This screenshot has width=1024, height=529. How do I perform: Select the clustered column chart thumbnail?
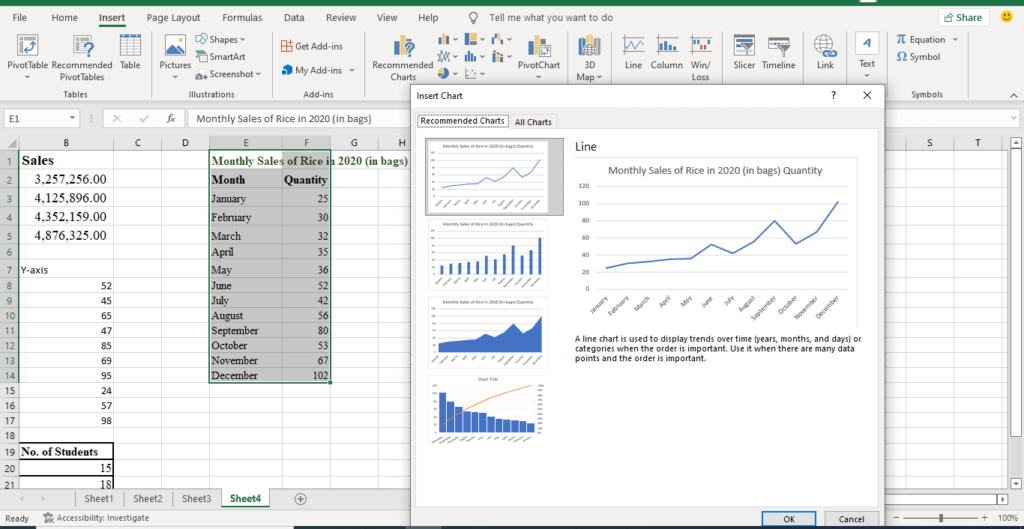tap(488, 255)
